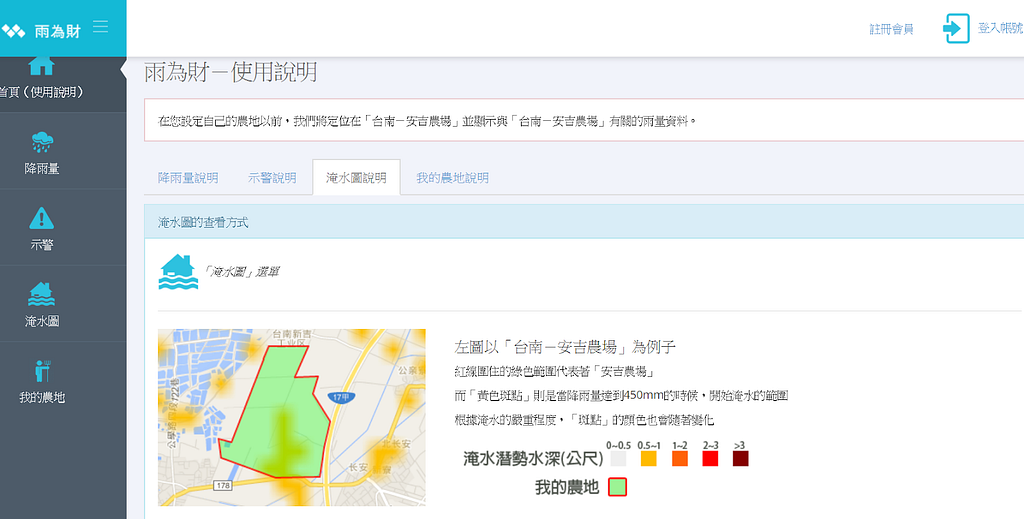The height and width of the screenshot is (519, 1024).
Task: Click the 1~2 orange depth swatch
Action: pyautogui.click(x=680, y=458)
